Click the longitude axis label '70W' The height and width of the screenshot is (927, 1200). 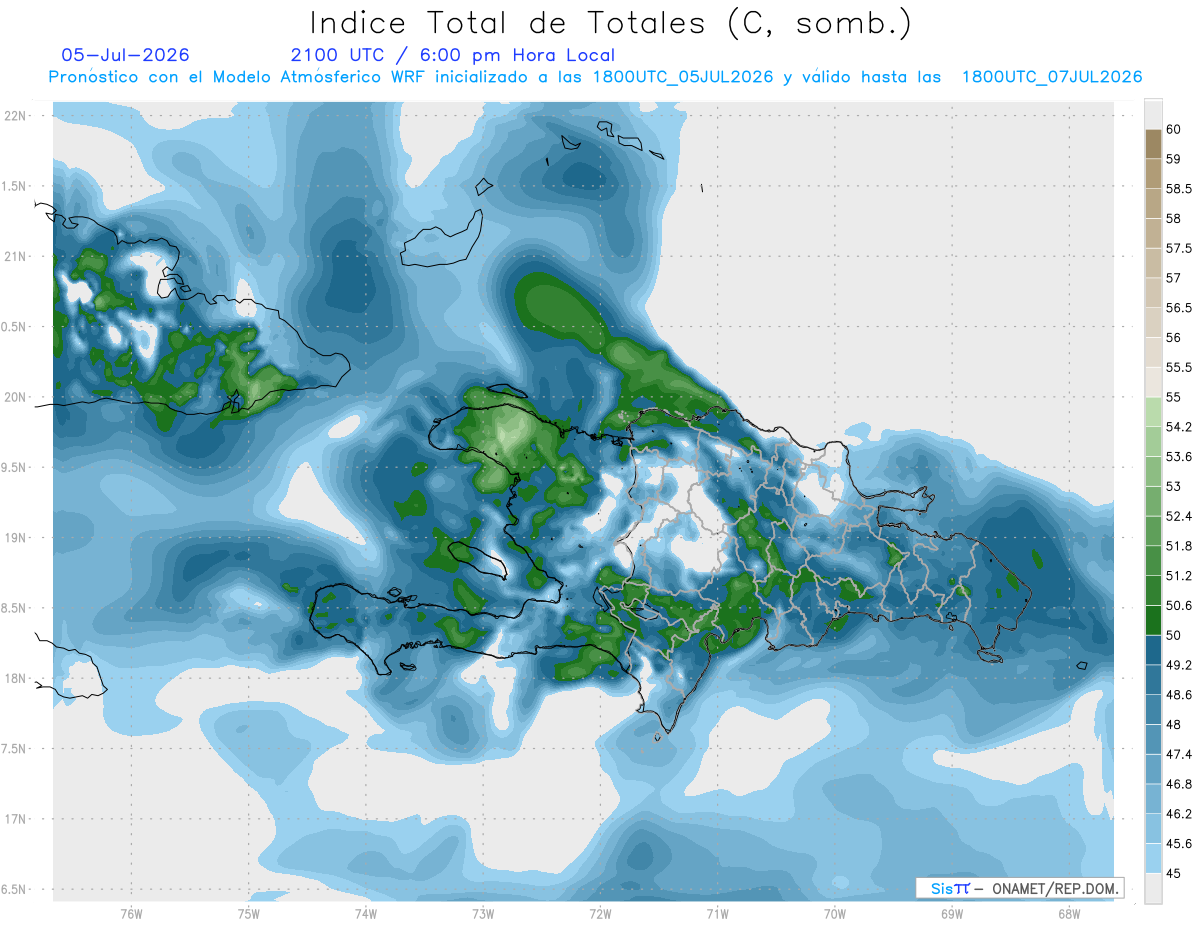(x=835, y=914)
